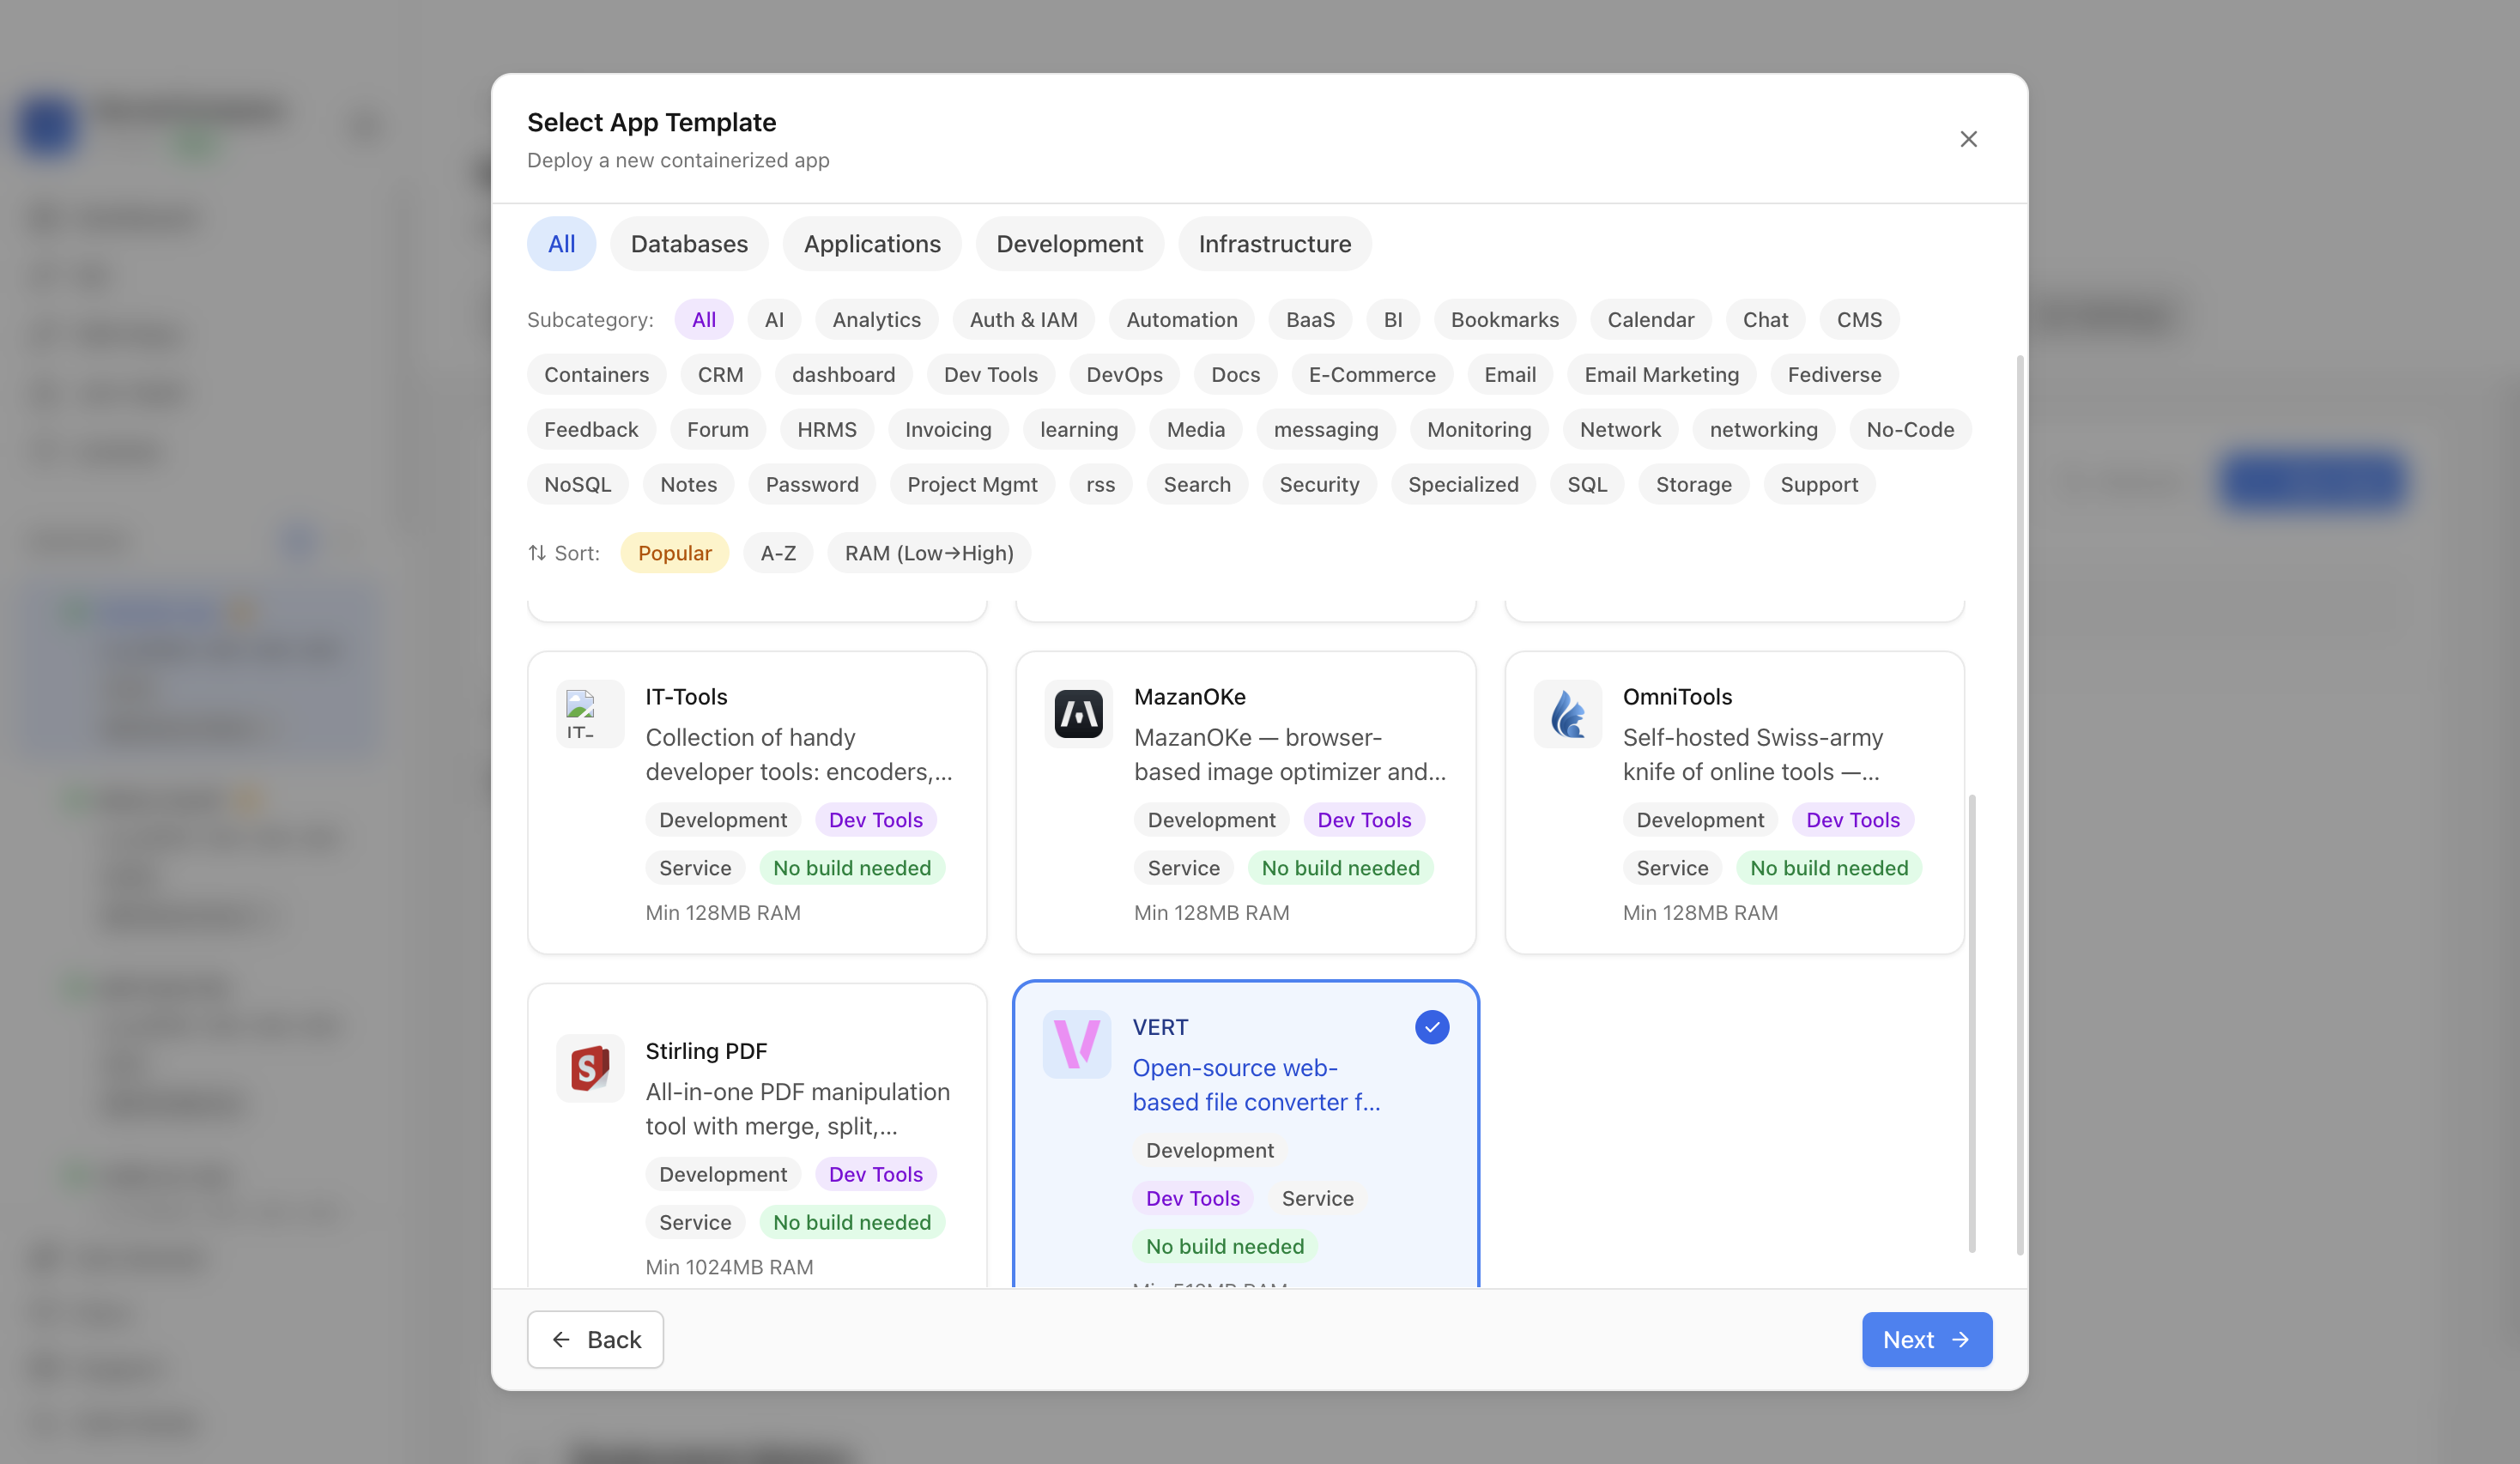The width and height of the screenshot is (2520, 1464).
Task: Filter by Docs subcategory
Action: [x=1235, y=375]
